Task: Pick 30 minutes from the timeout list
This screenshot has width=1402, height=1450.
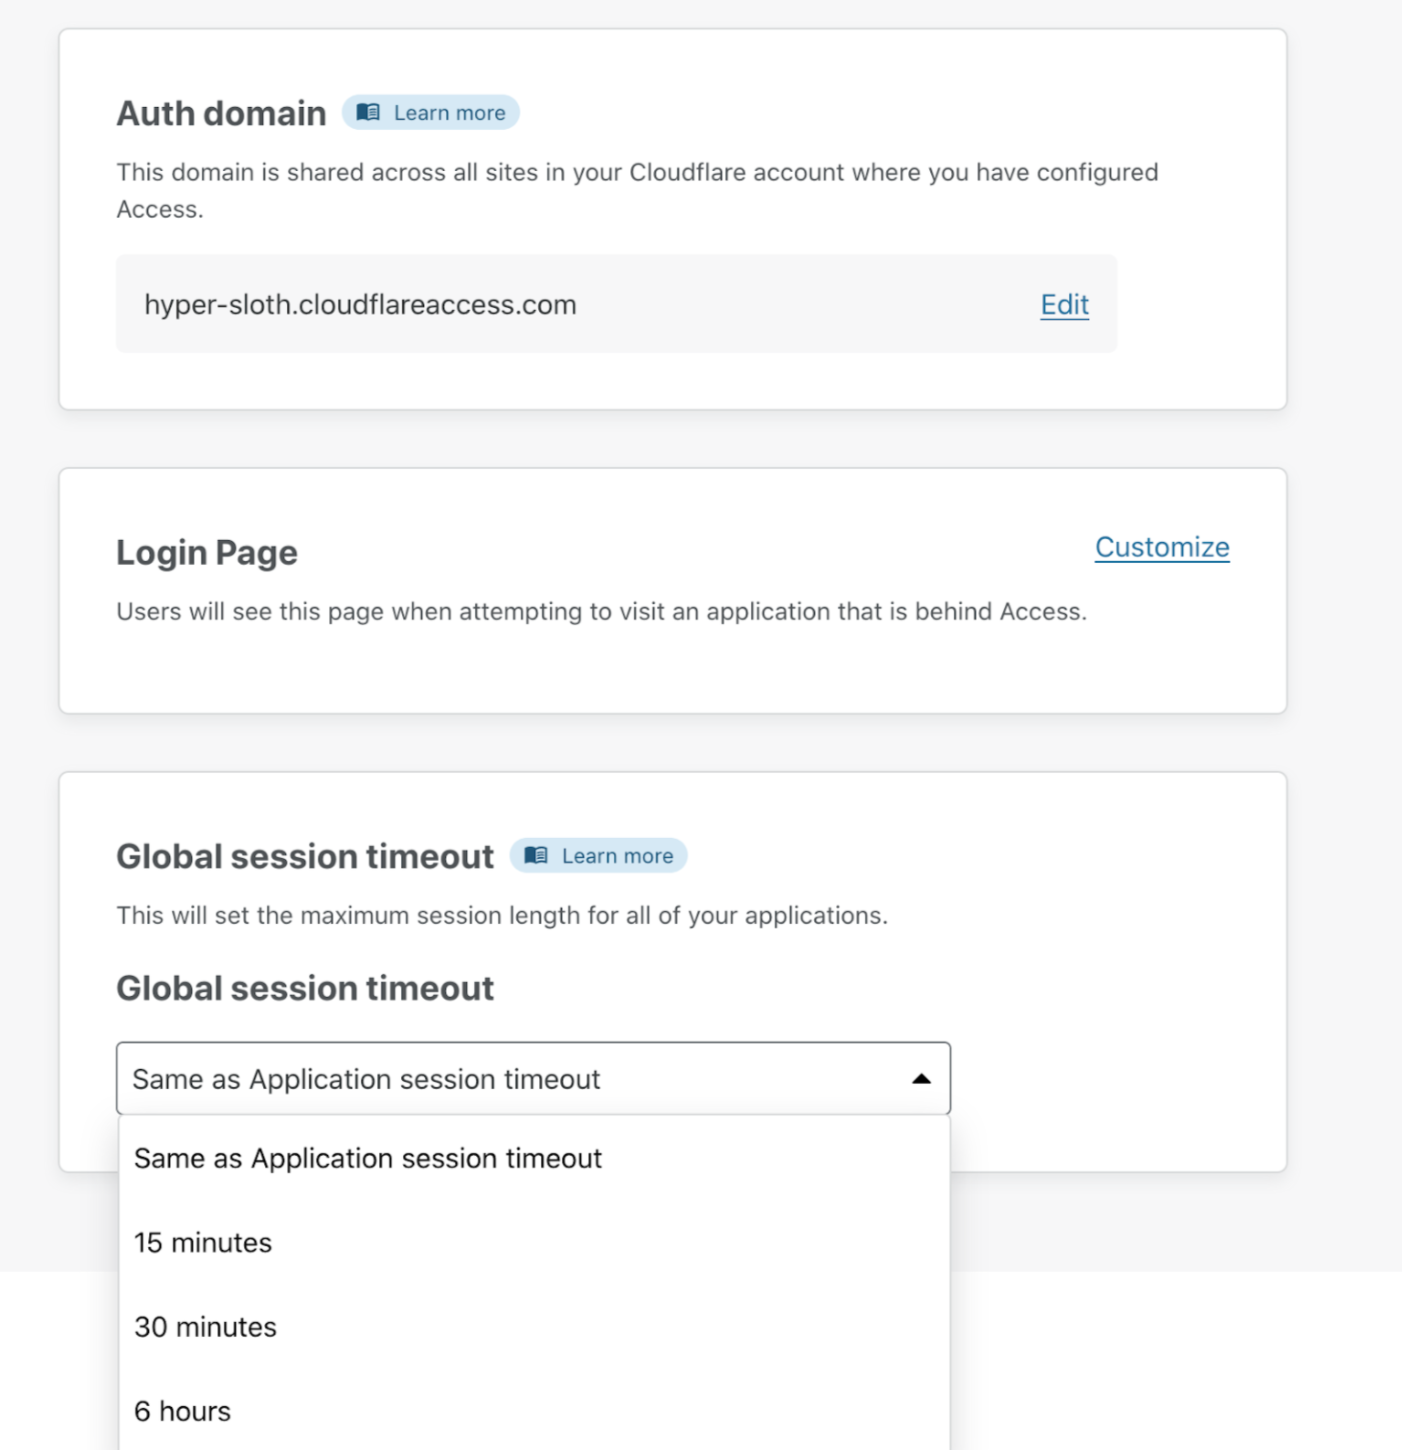Action: click(x=205, y=1327)
